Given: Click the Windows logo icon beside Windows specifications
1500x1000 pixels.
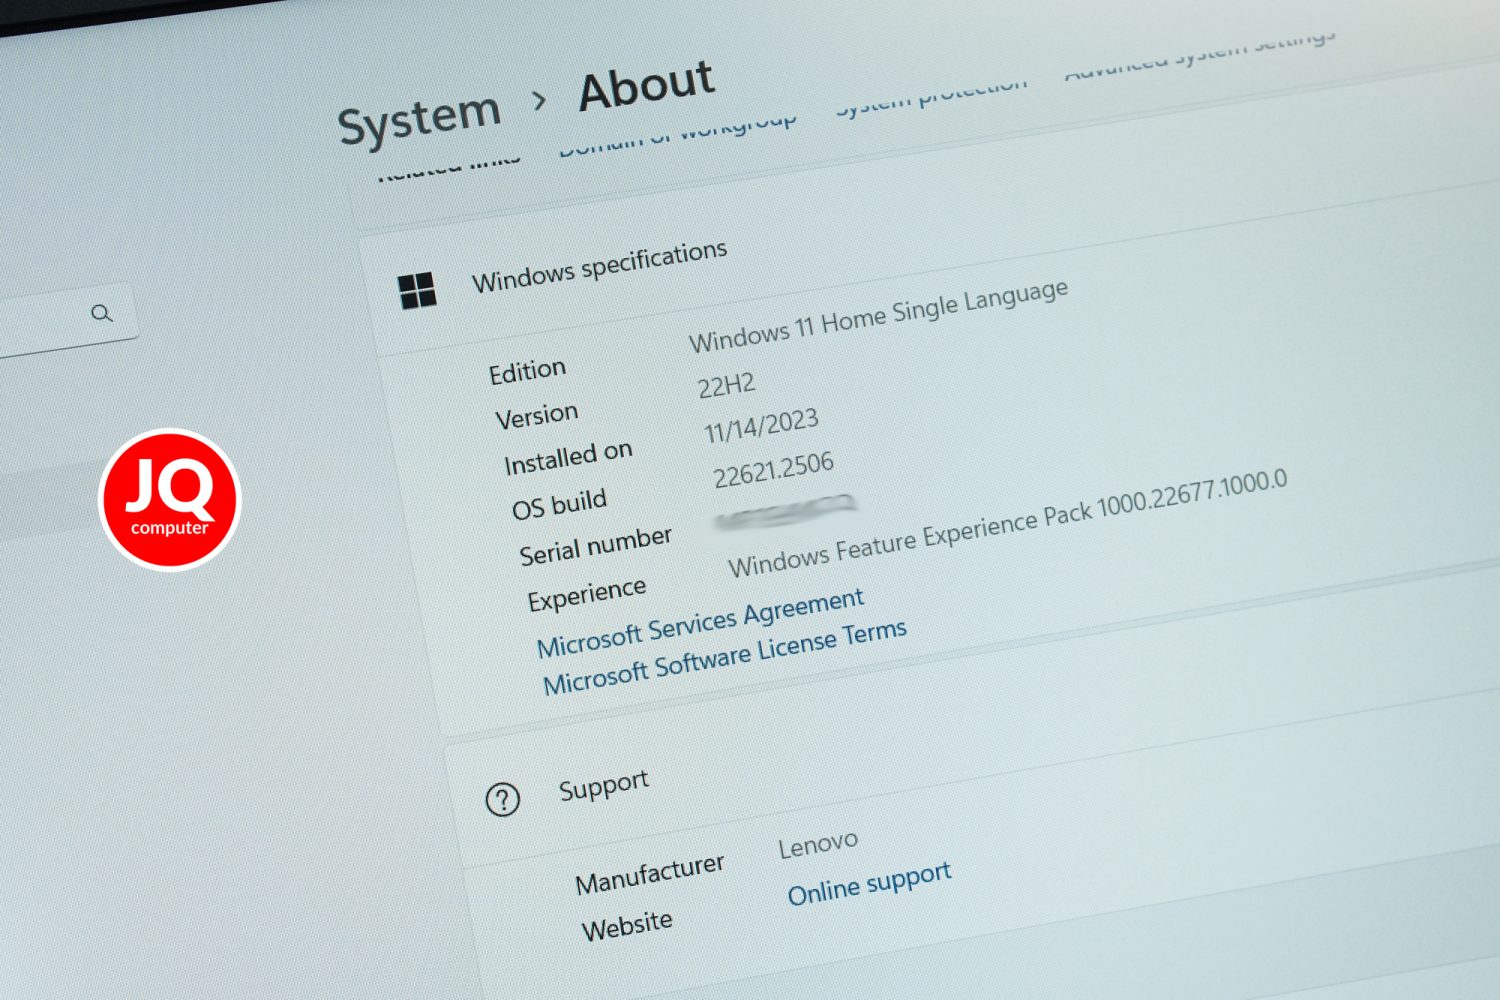Looking at the screenshot, I should 417,291.
